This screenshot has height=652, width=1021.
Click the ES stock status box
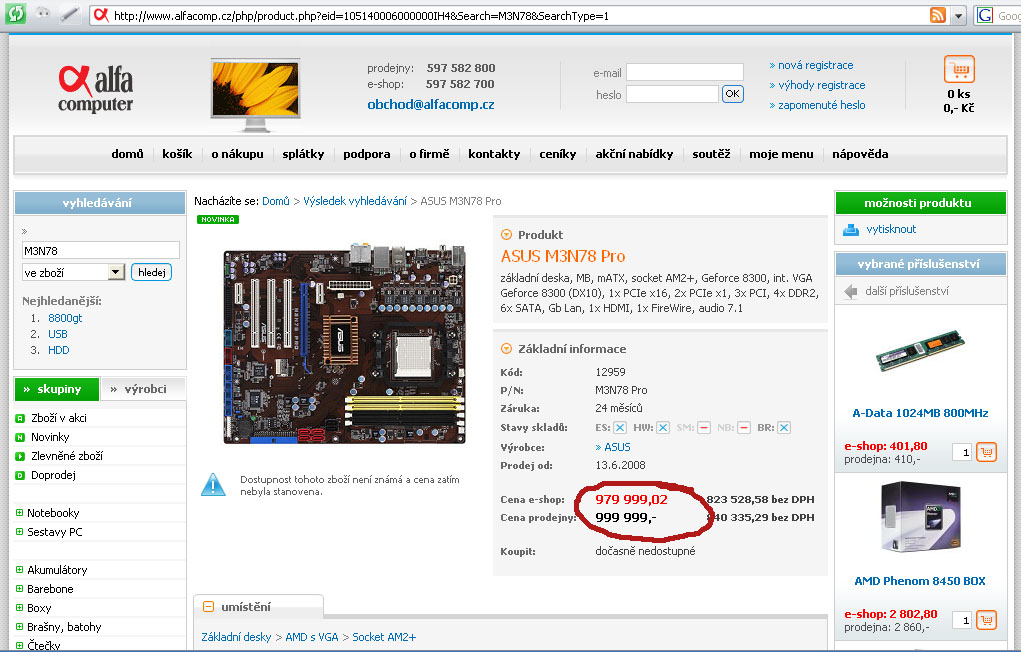pos(620,428)
